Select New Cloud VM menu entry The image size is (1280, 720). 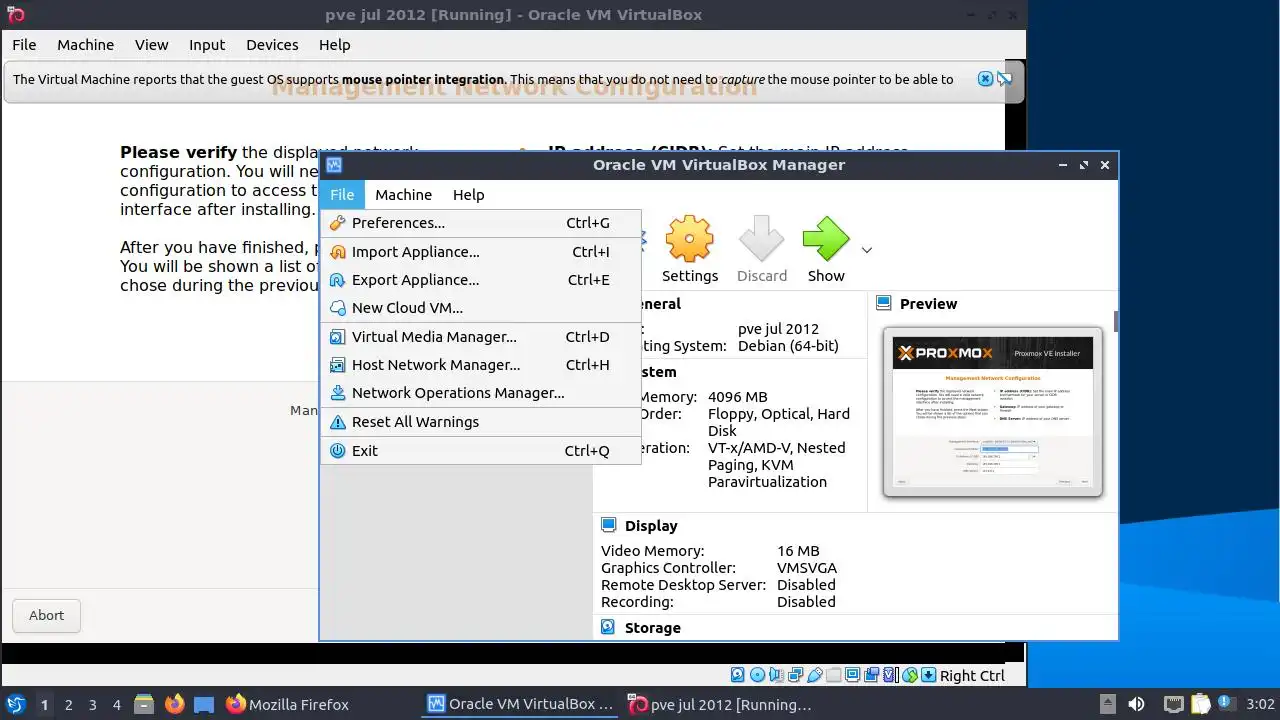tap(480, 308)
